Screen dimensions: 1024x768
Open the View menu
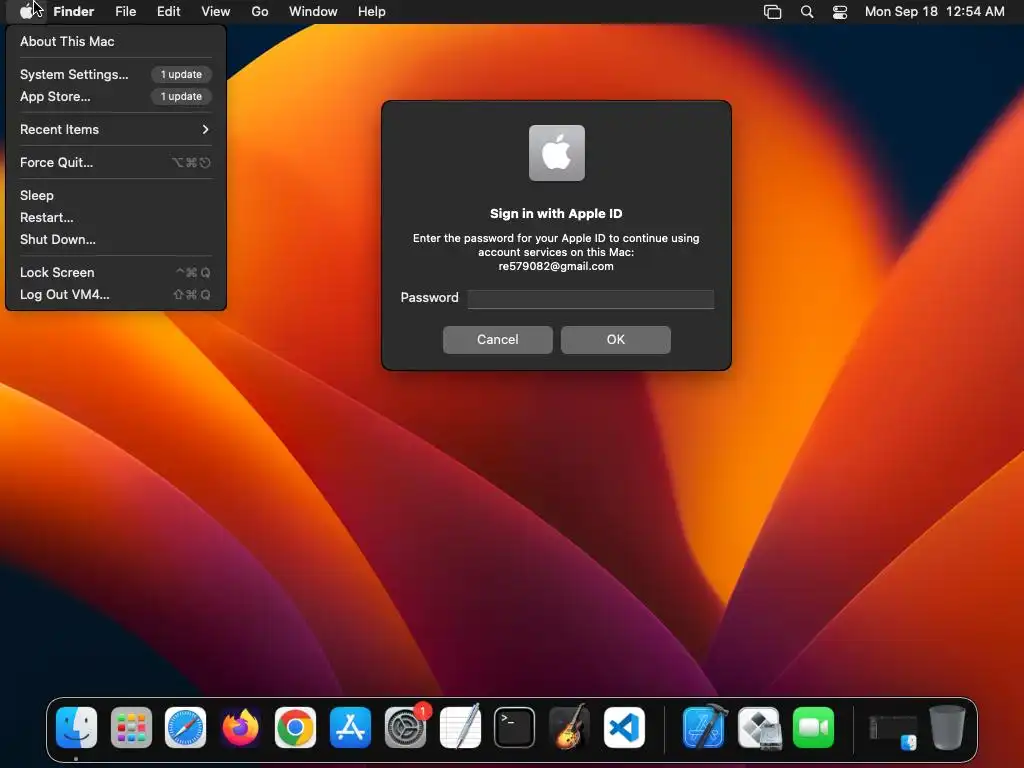(x=216, y=12)
